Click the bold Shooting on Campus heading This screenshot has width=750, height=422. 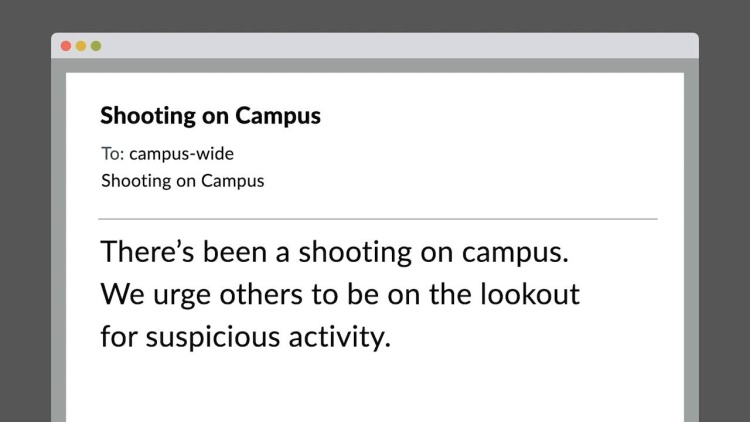pos(210,116)
